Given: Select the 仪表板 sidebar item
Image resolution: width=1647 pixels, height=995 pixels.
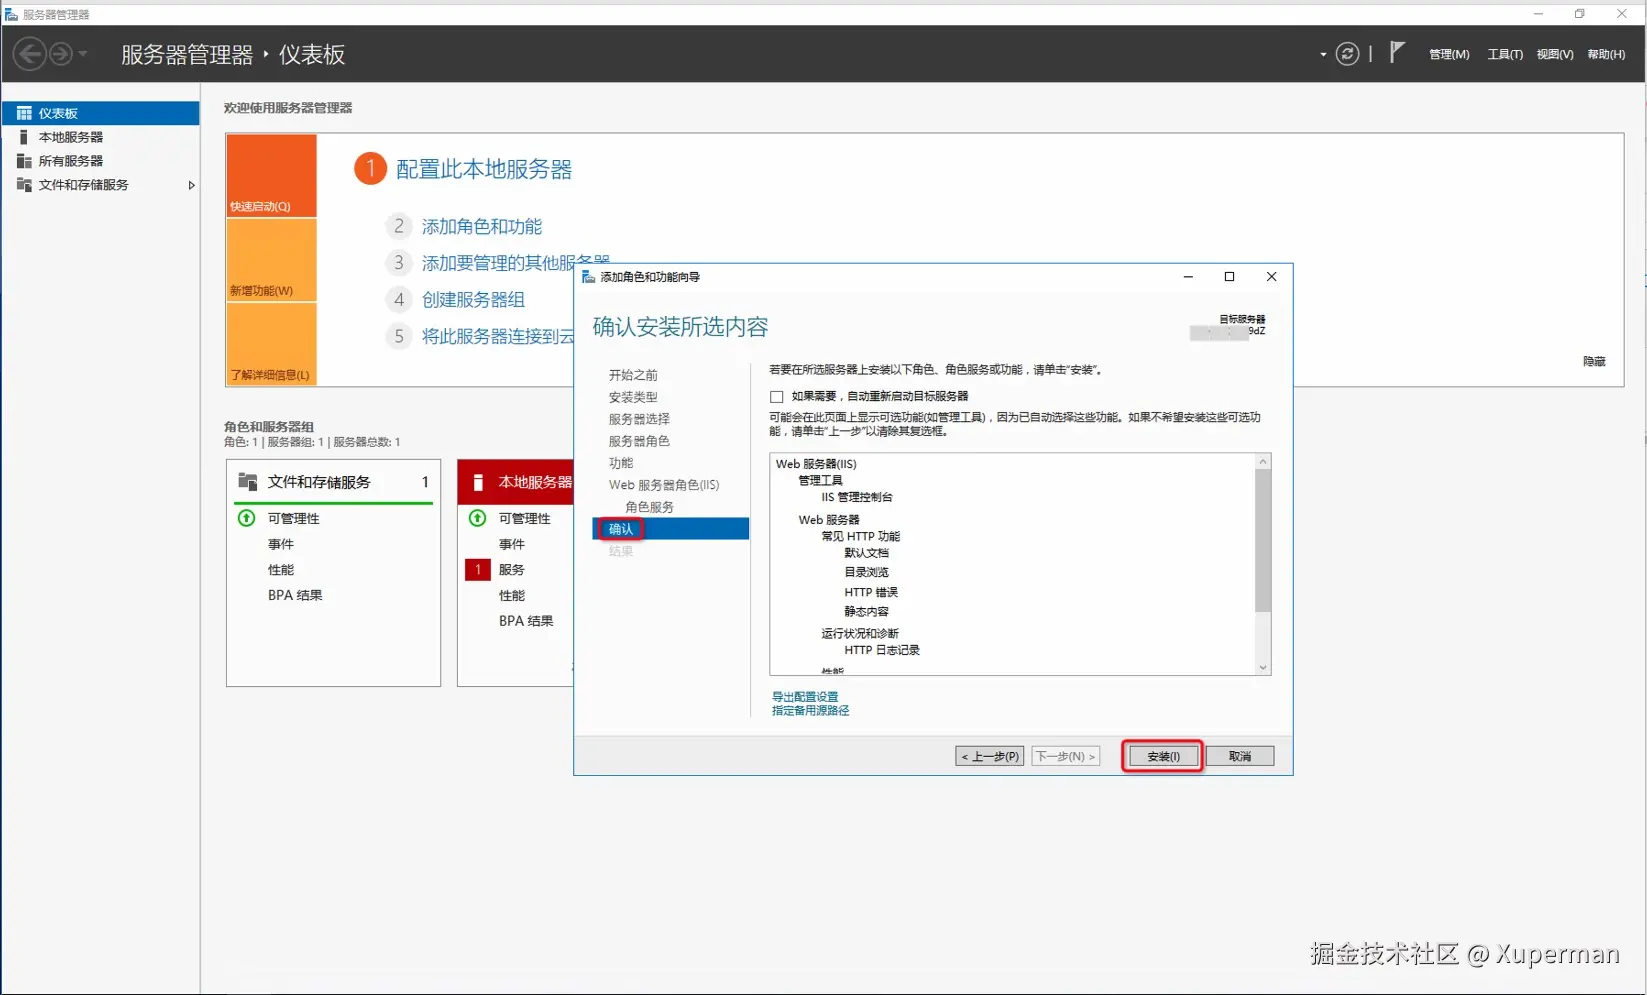Looking at the screenshot, I should pyautogui.click(x=100, y=113).
